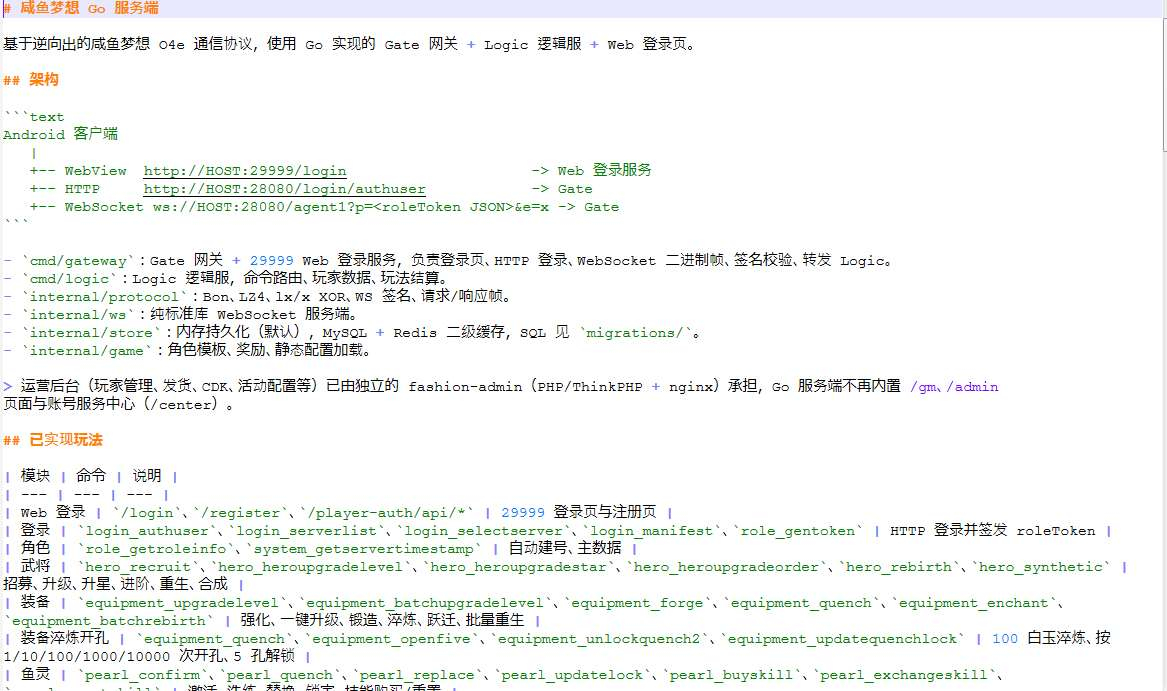
Task: Click the 'role_getroleinfo' command
Action: [156, 548]
